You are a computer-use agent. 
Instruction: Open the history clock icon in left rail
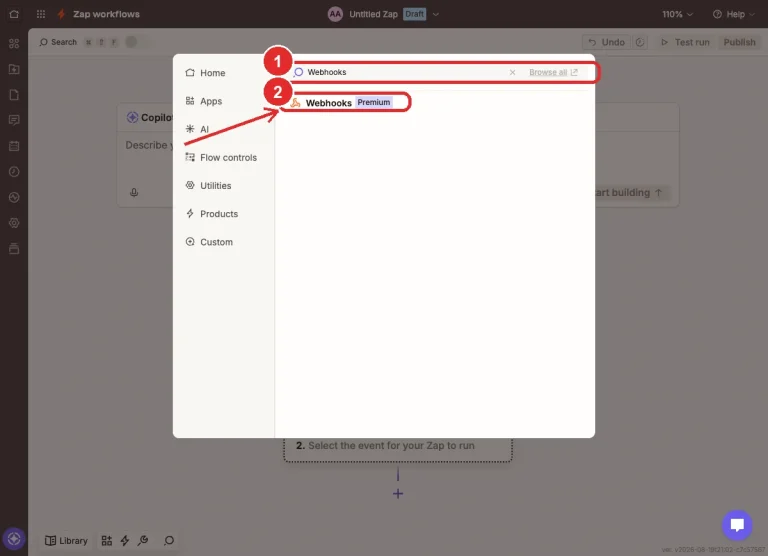pos(14,171)
